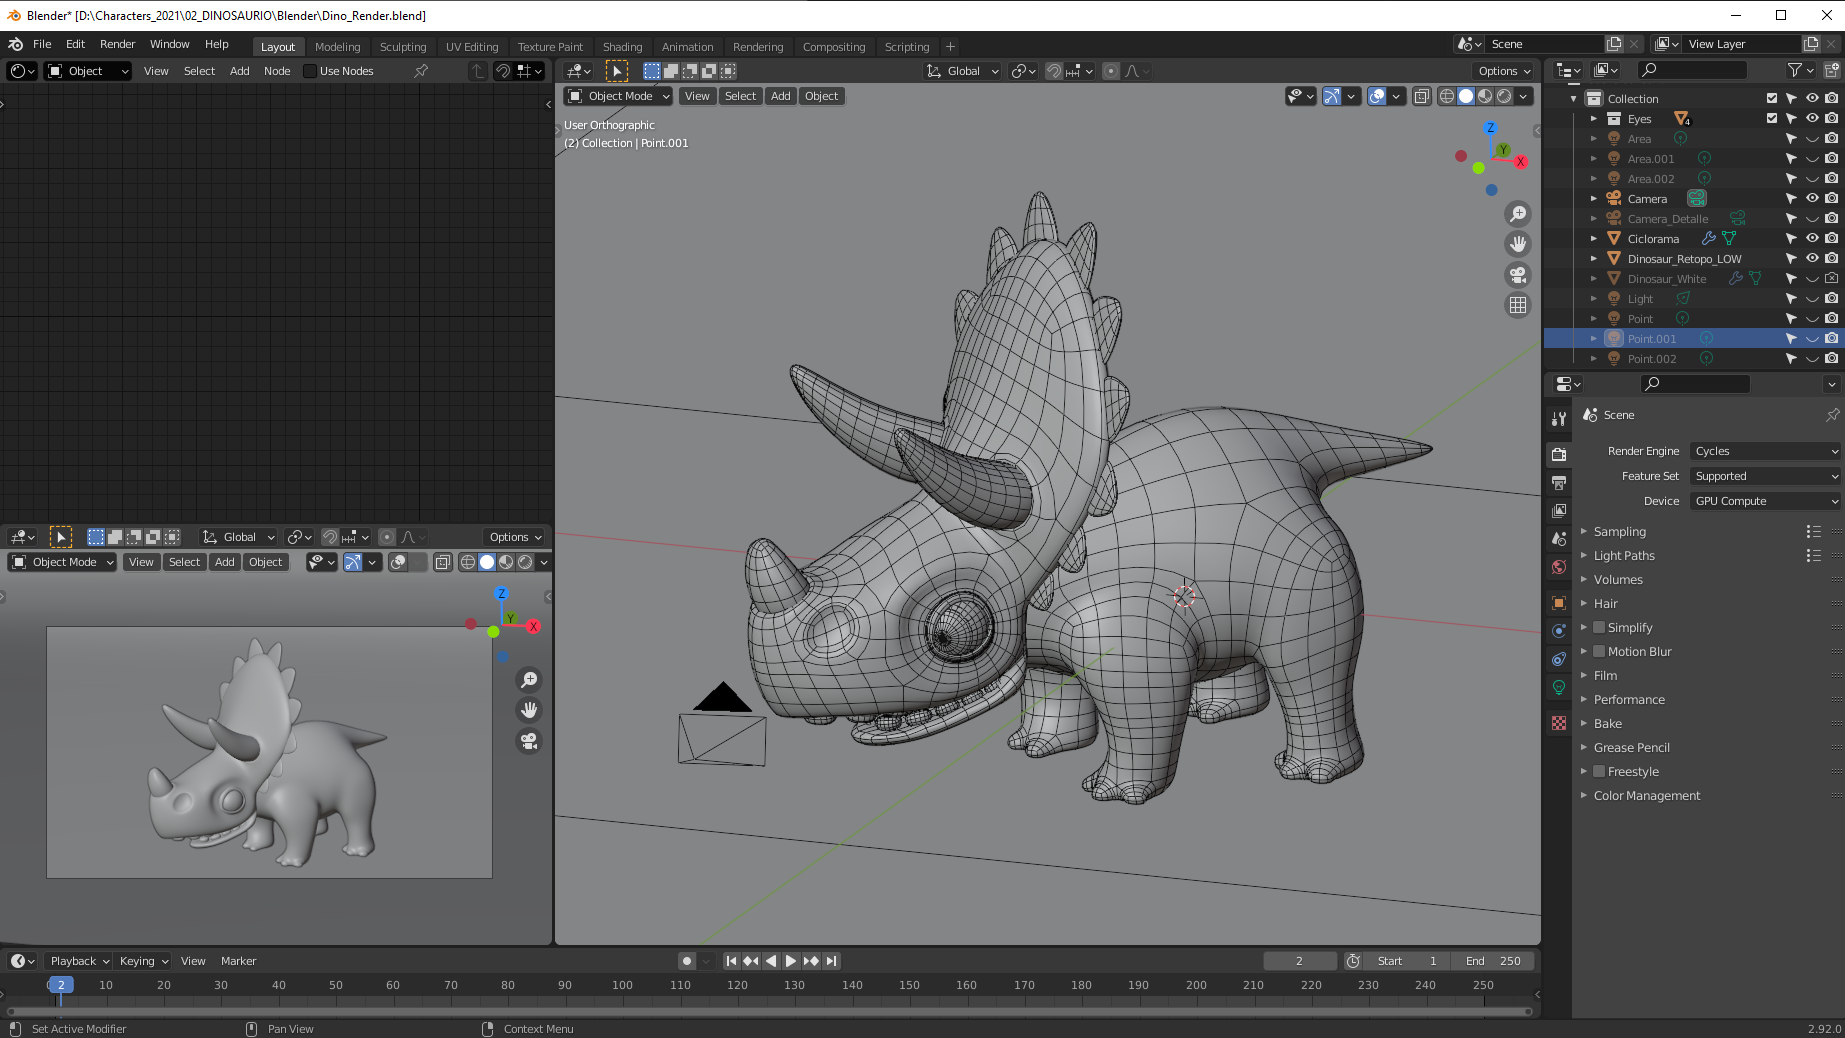1845x1038 pixels.
Task: Hide the Ciclorama object with eye icon
Action: pyautogui.click(x=1811, y=239)
